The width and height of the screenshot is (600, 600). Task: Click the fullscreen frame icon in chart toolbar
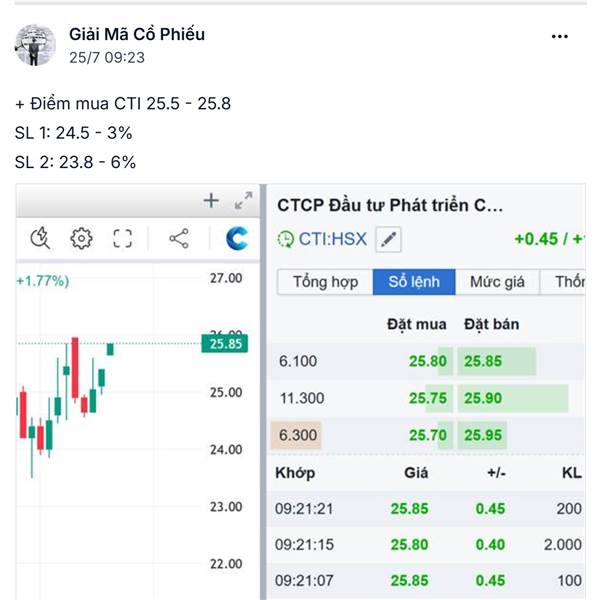[122, 238]
